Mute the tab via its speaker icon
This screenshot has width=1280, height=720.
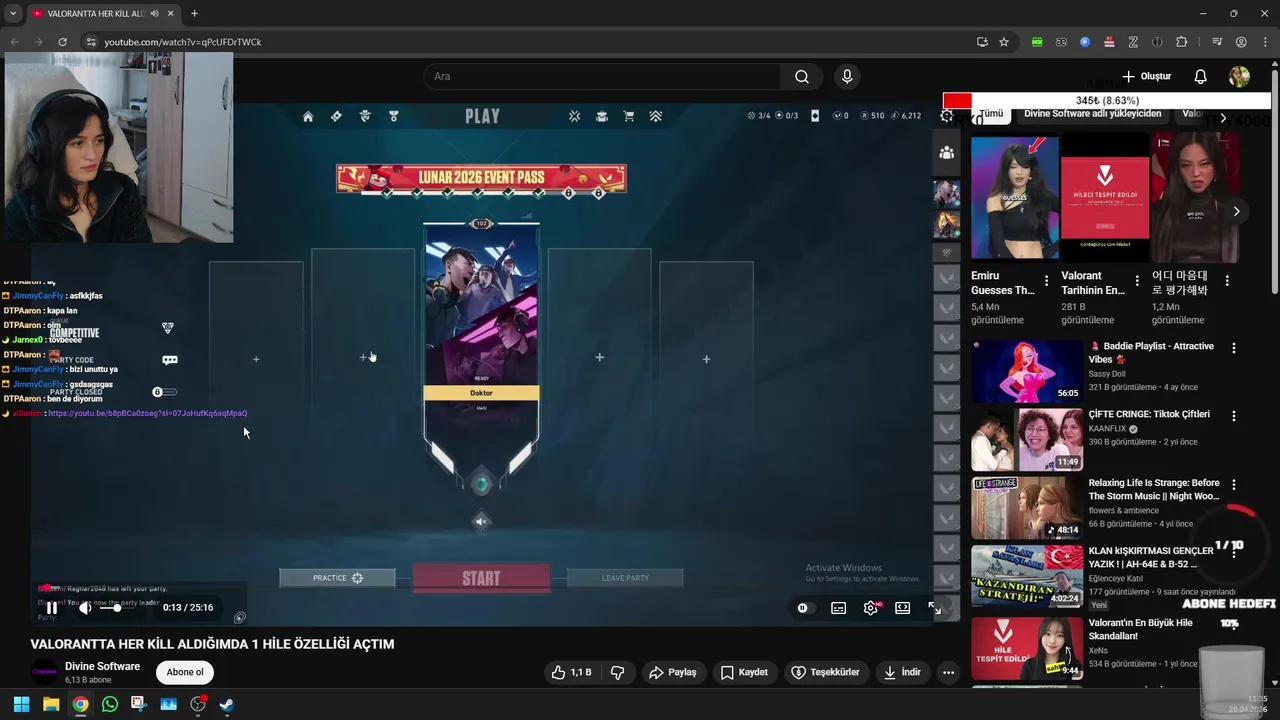click(154, 14)
